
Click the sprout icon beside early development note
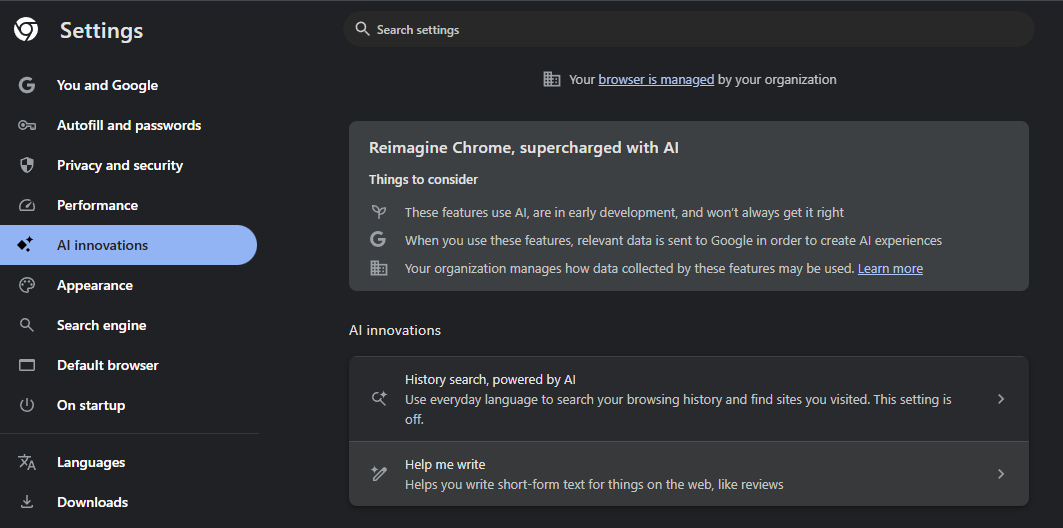(x=378, y=212)
